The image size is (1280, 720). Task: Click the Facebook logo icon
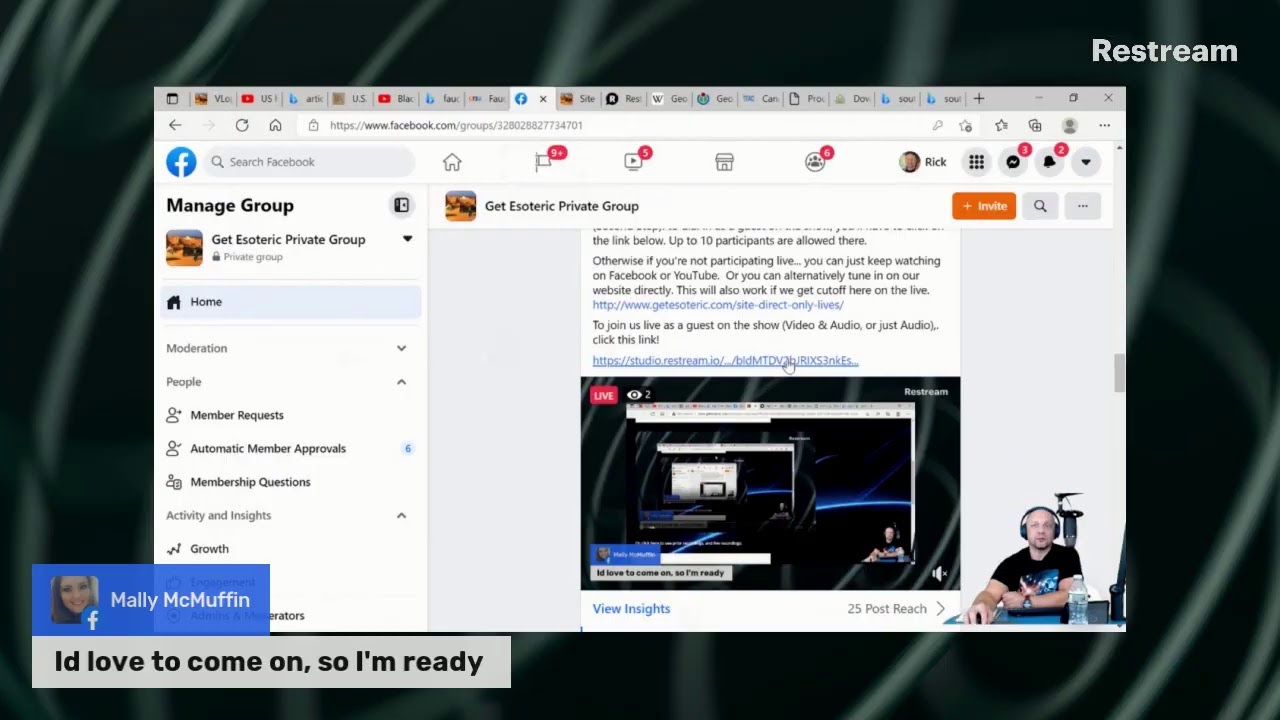pos(181,162)
